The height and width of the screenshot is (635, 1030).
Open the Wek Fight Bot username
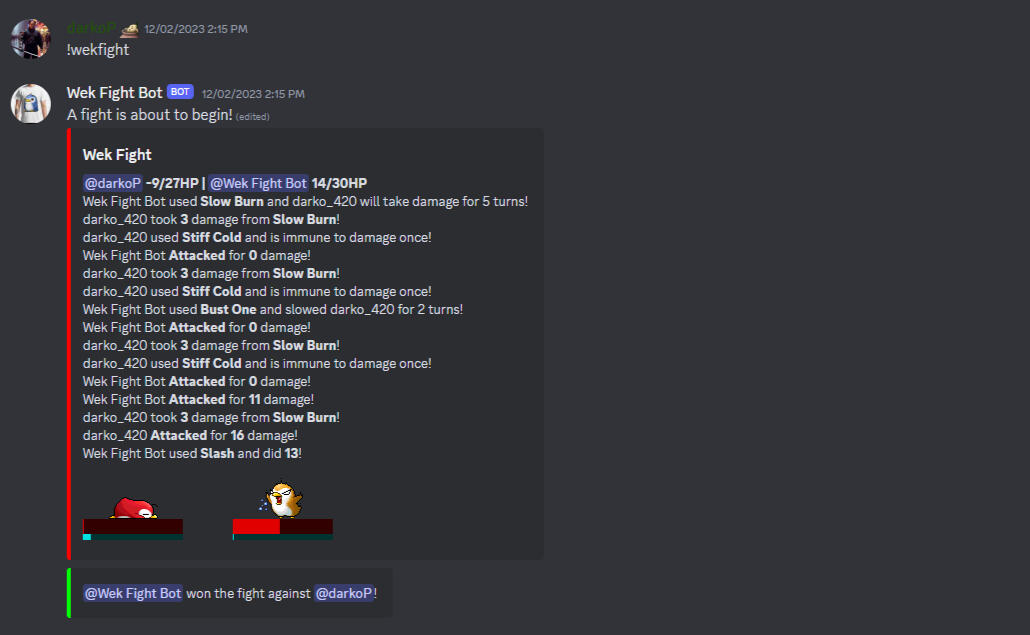114,93
